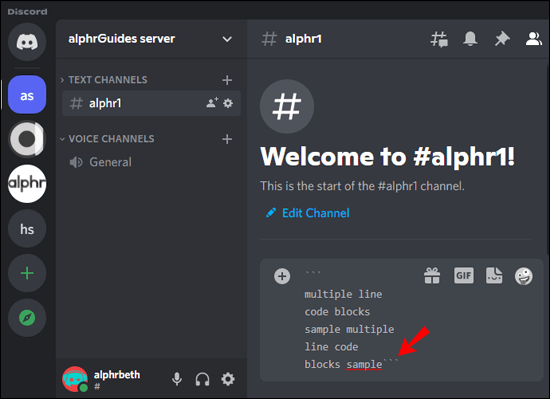Open alphrGuides server dropdown menu

(227, 39)
